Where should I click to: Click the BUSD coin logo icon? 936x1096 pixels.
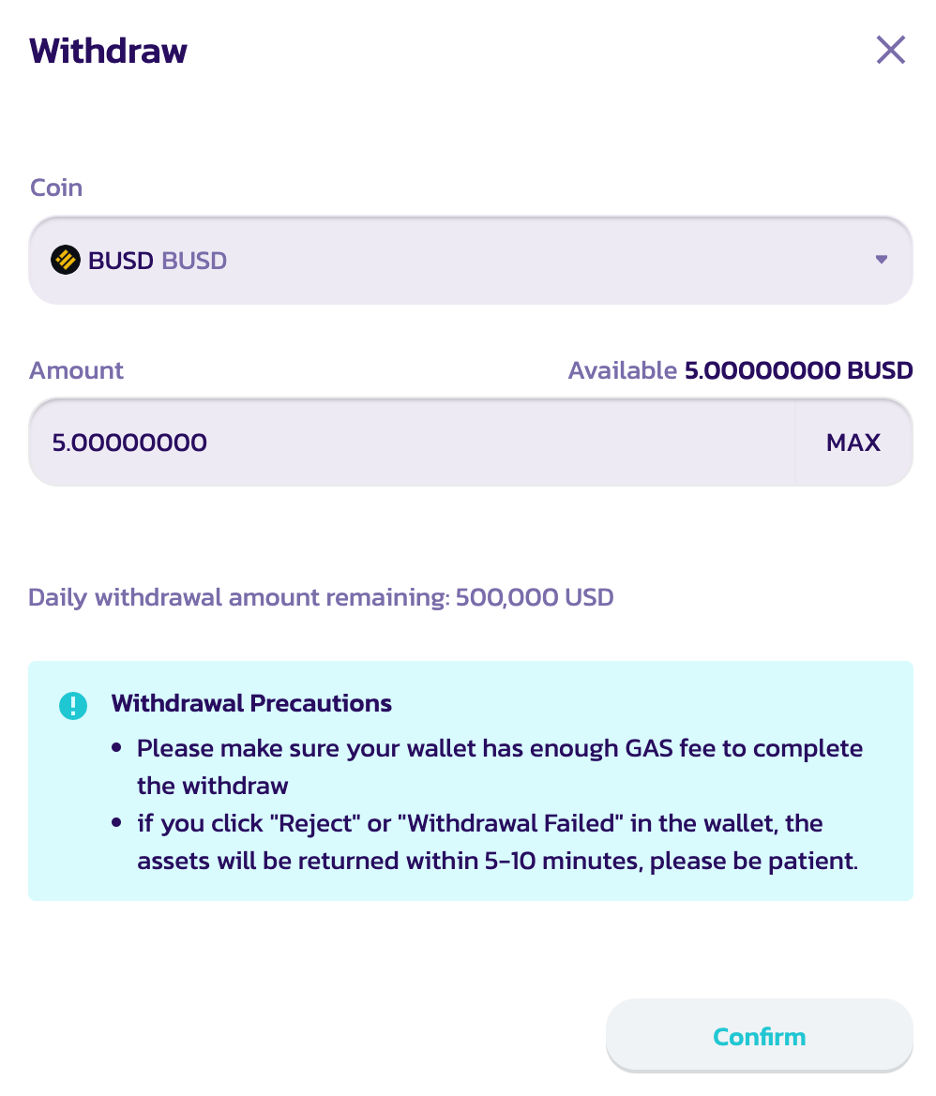(66, 261)
